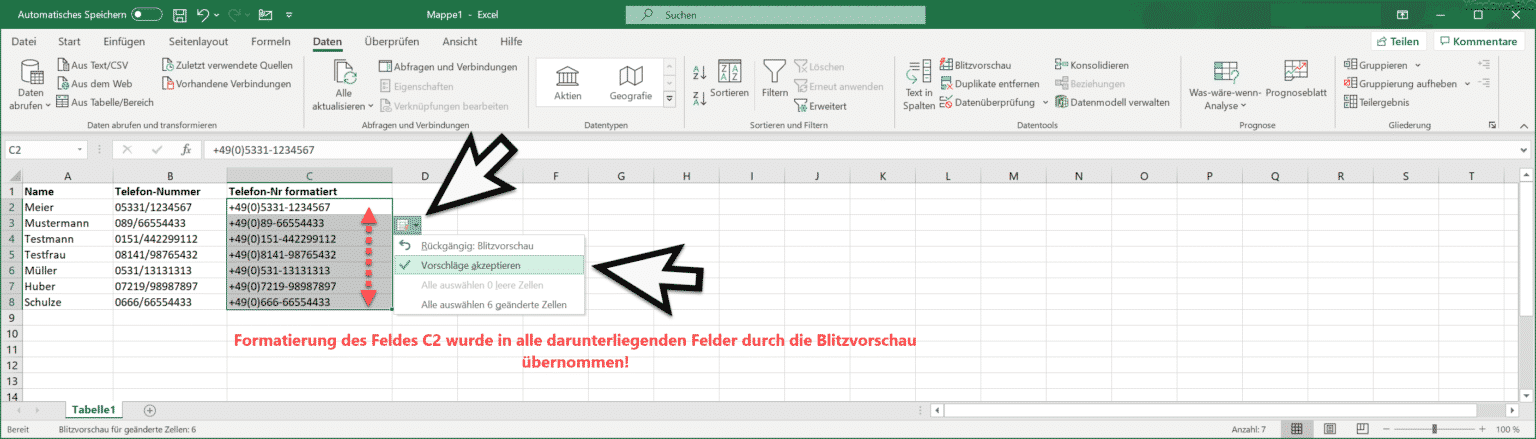This screenshot has height=439, width=1536.
Task: Click Duplikate entfernen icon
Action: coord(947,84)
